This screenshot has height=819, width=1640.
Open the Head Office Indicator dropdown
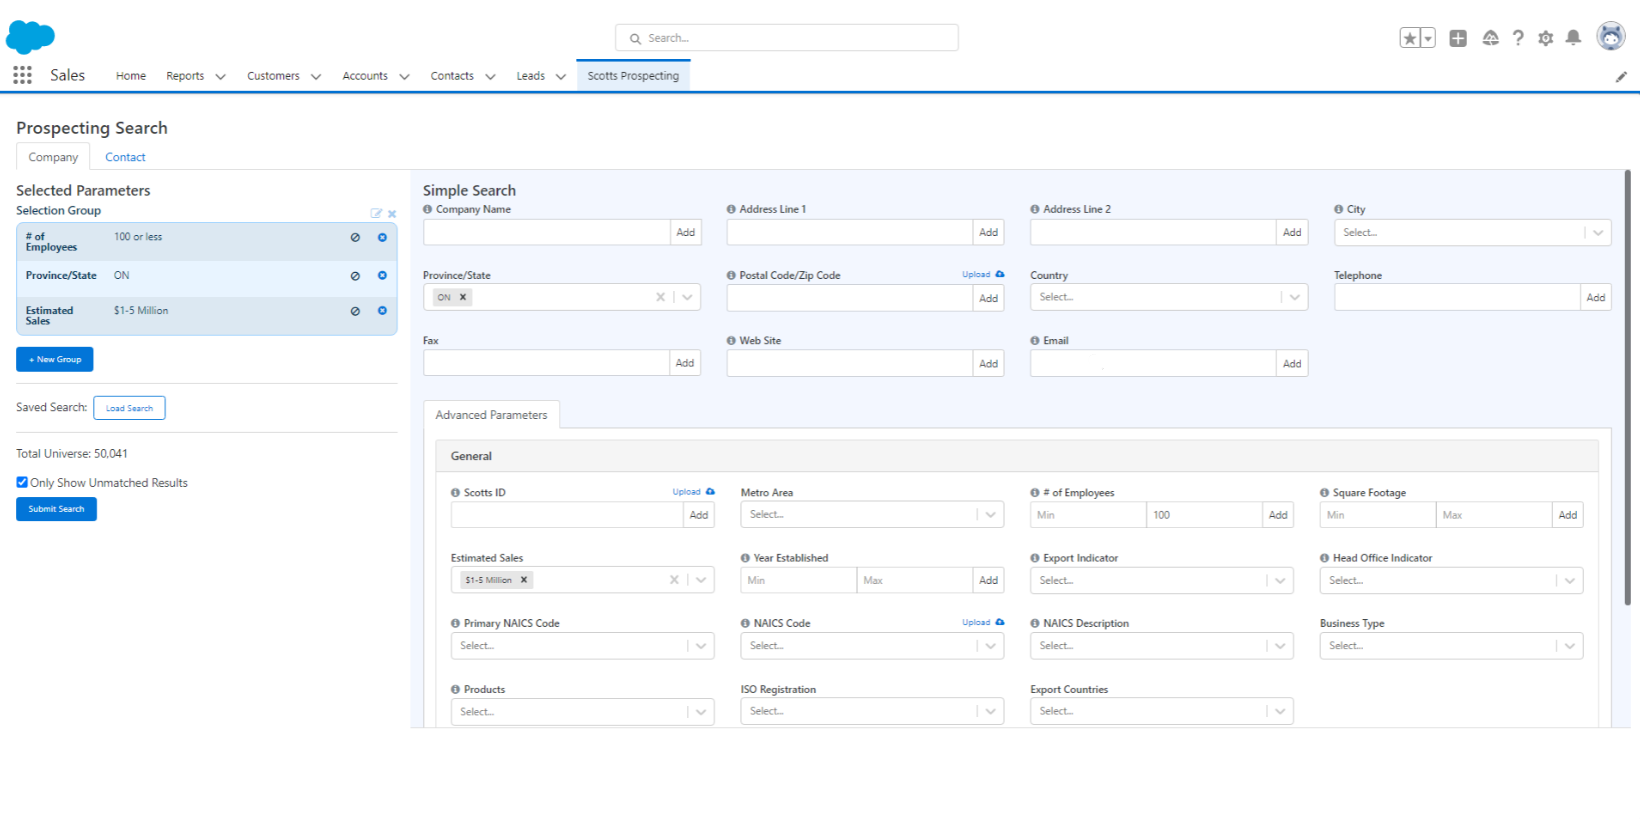[x=1451, y=580]
